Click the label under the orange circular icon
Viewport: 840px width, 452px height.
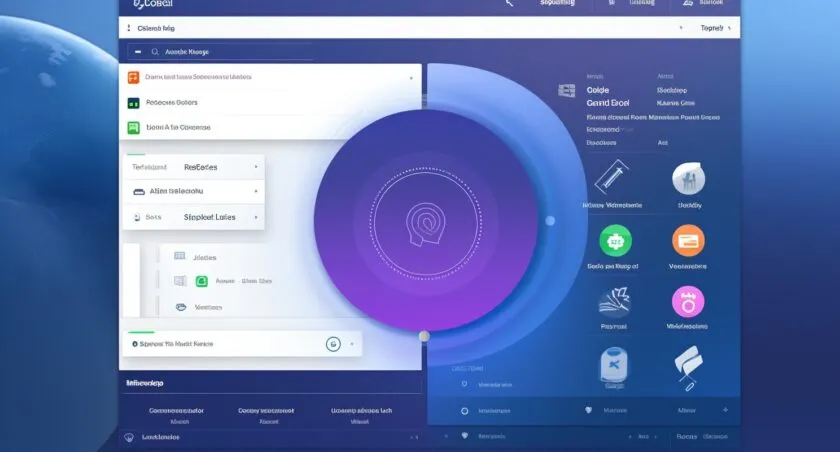(x=687, y=266)
